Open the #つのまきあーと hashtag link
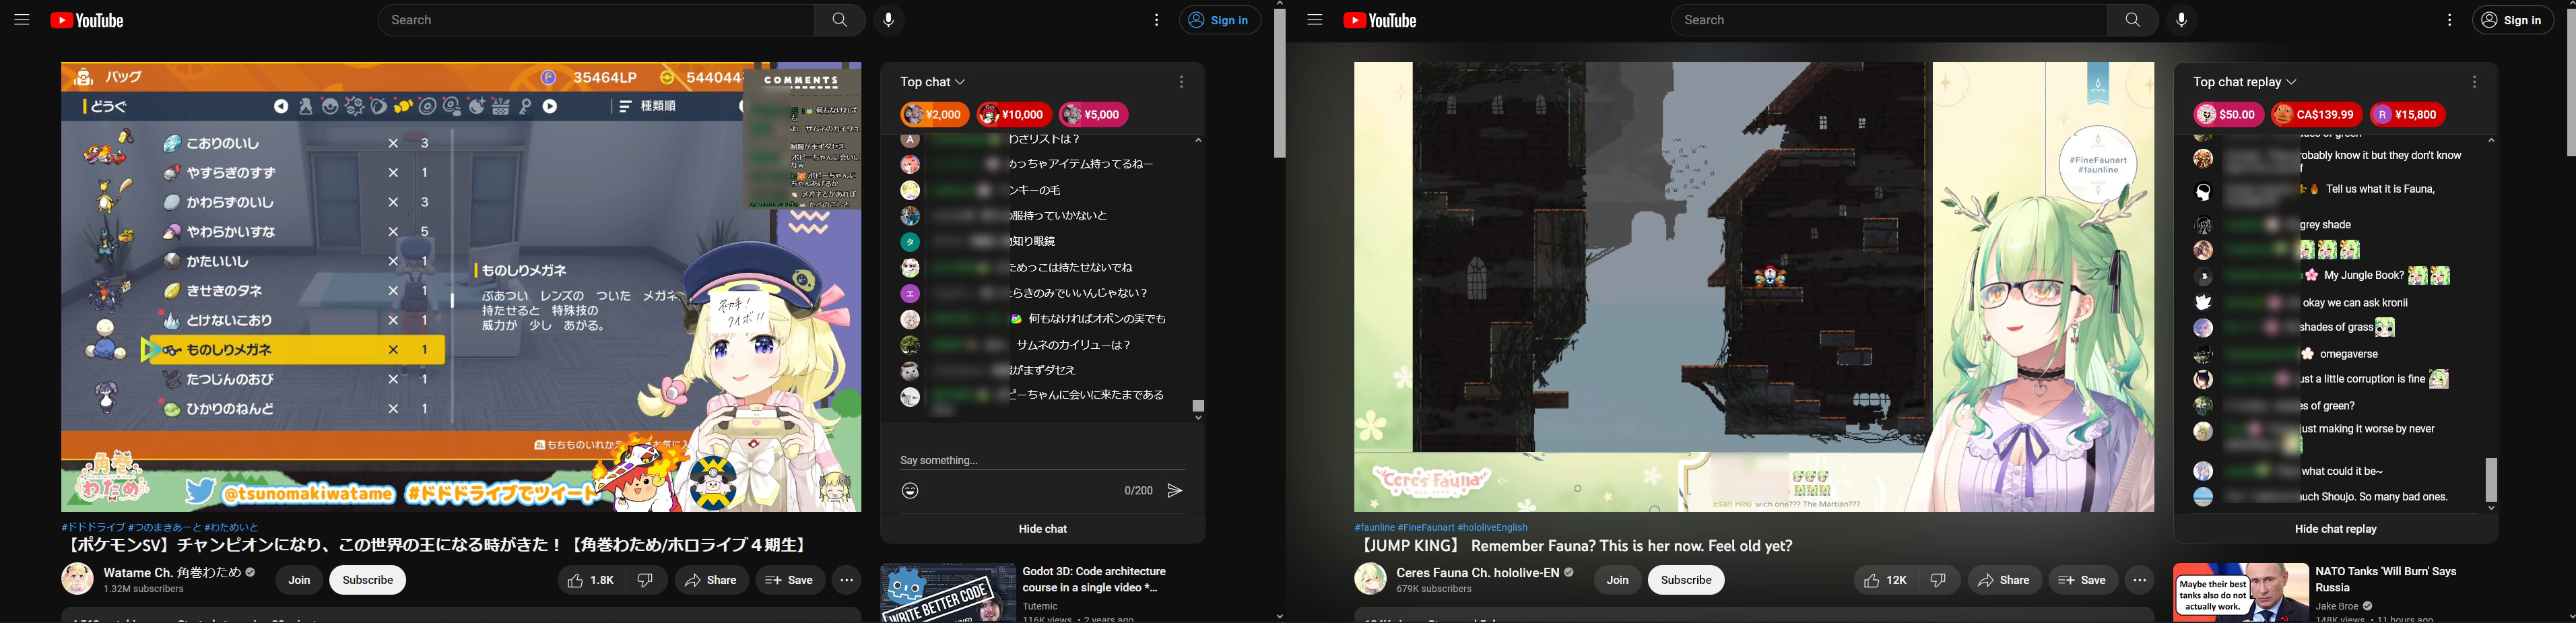Image resolution: width=2576 pixels, height=623 pixels. coord(165,527)
